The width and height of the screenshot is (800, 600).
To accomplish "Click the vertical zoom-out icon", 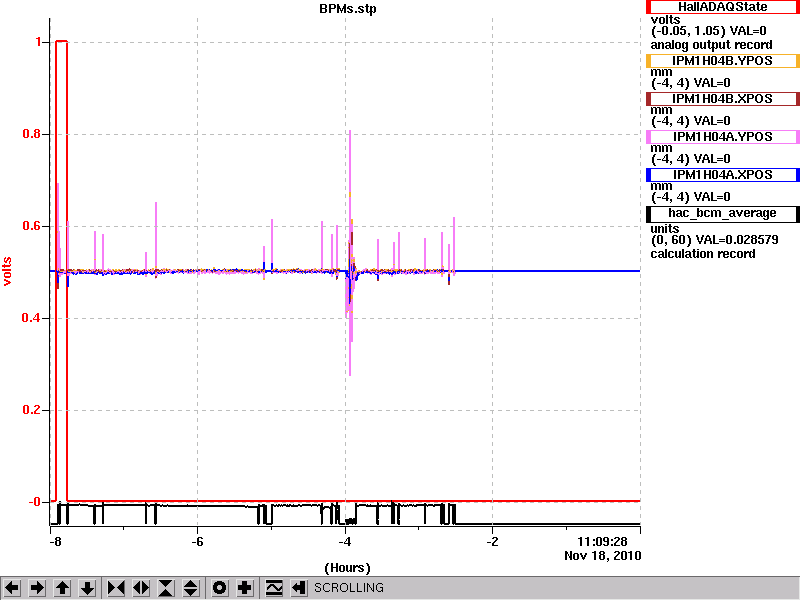I will [190, 588].
